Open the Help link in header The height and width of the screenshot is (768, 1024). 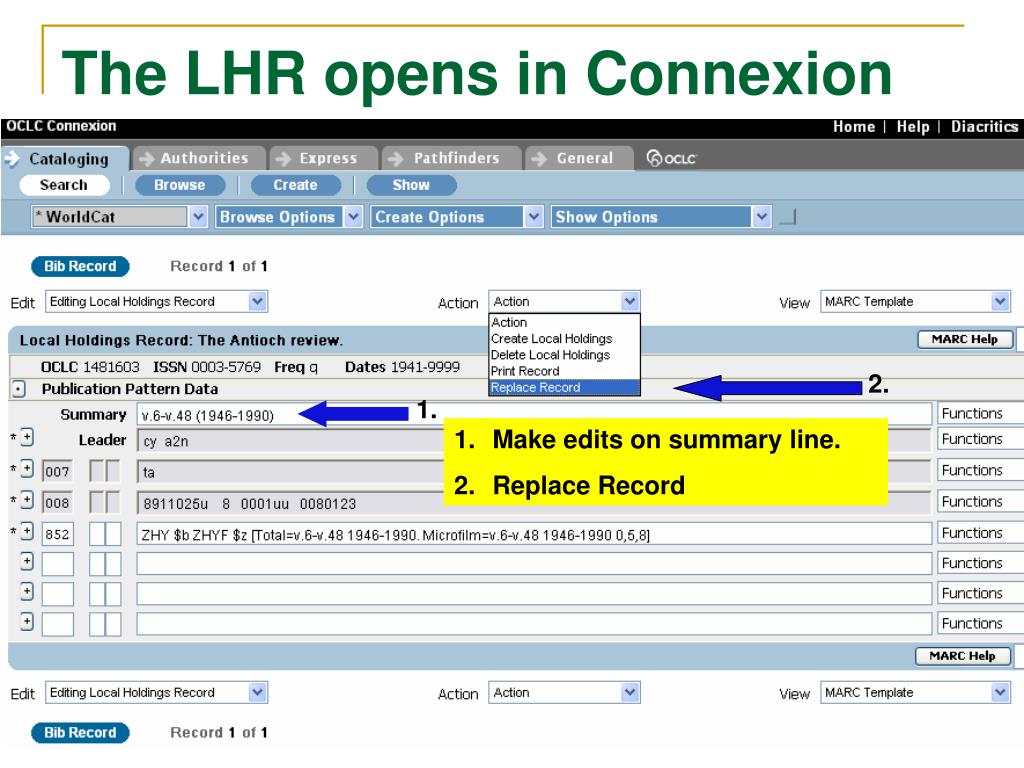point(912,127)
